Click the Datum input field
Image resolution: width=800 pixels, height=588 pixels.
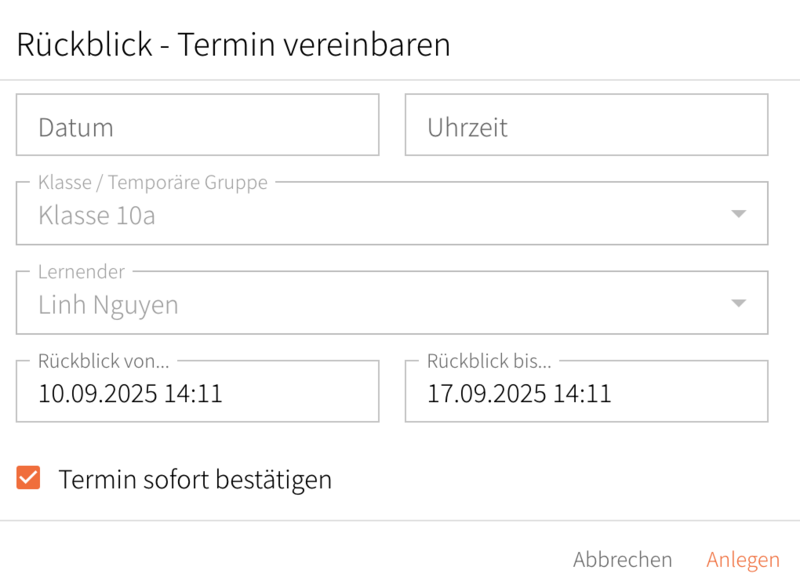click(197, 126)
